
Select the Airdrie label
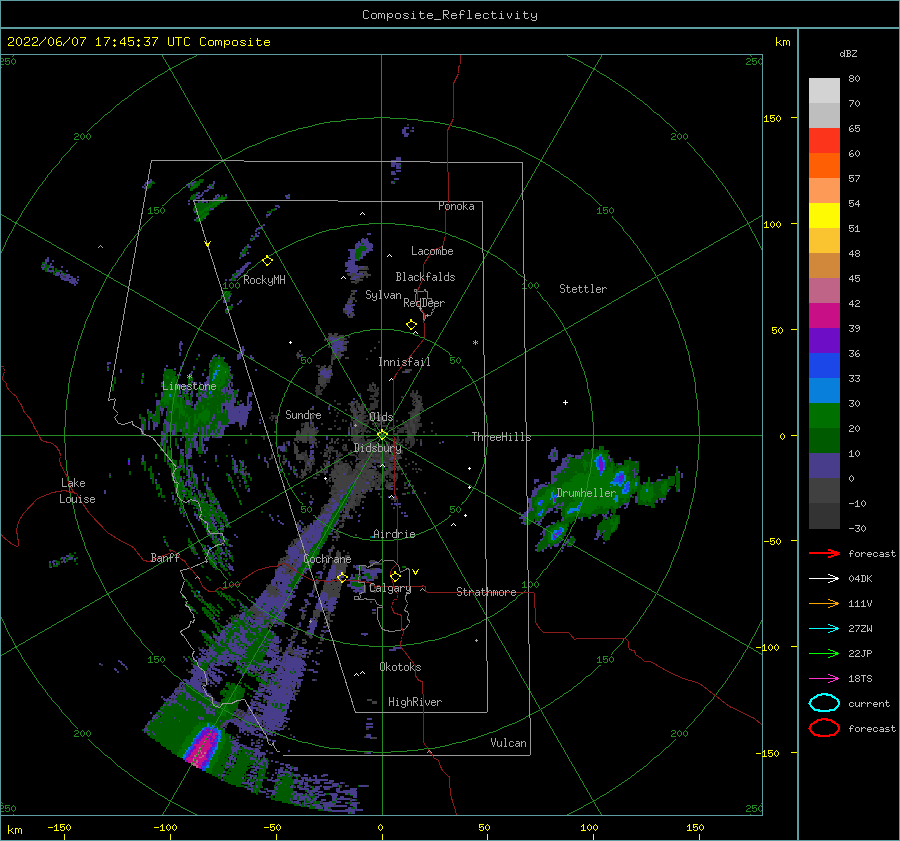[394, 534]
